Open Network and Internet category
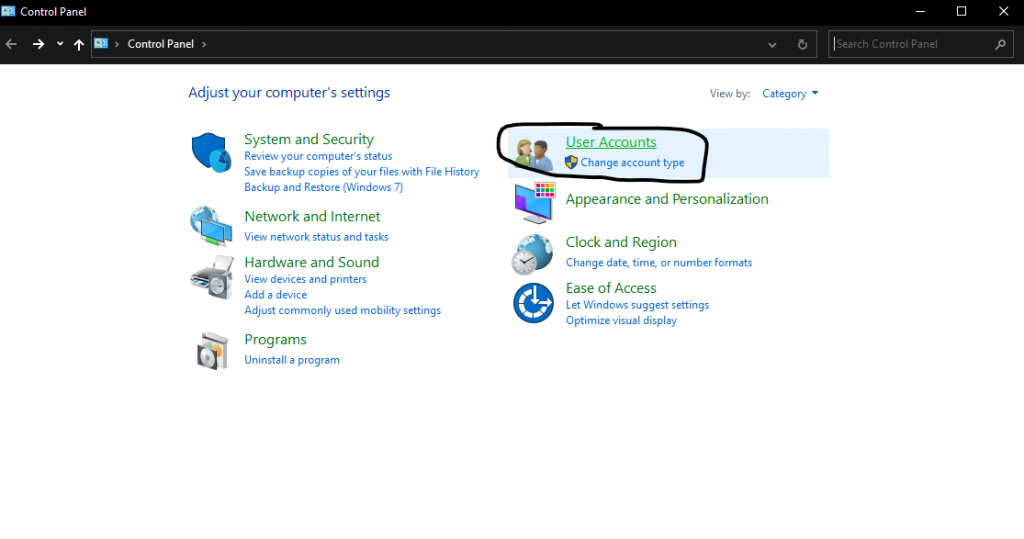 [312, 216]
